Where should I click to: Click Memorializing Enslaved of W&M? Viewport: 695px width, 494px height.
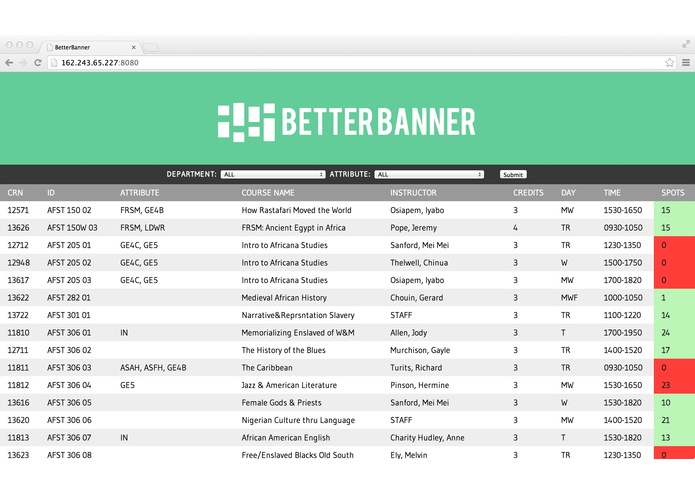click(x=298, y=333)
